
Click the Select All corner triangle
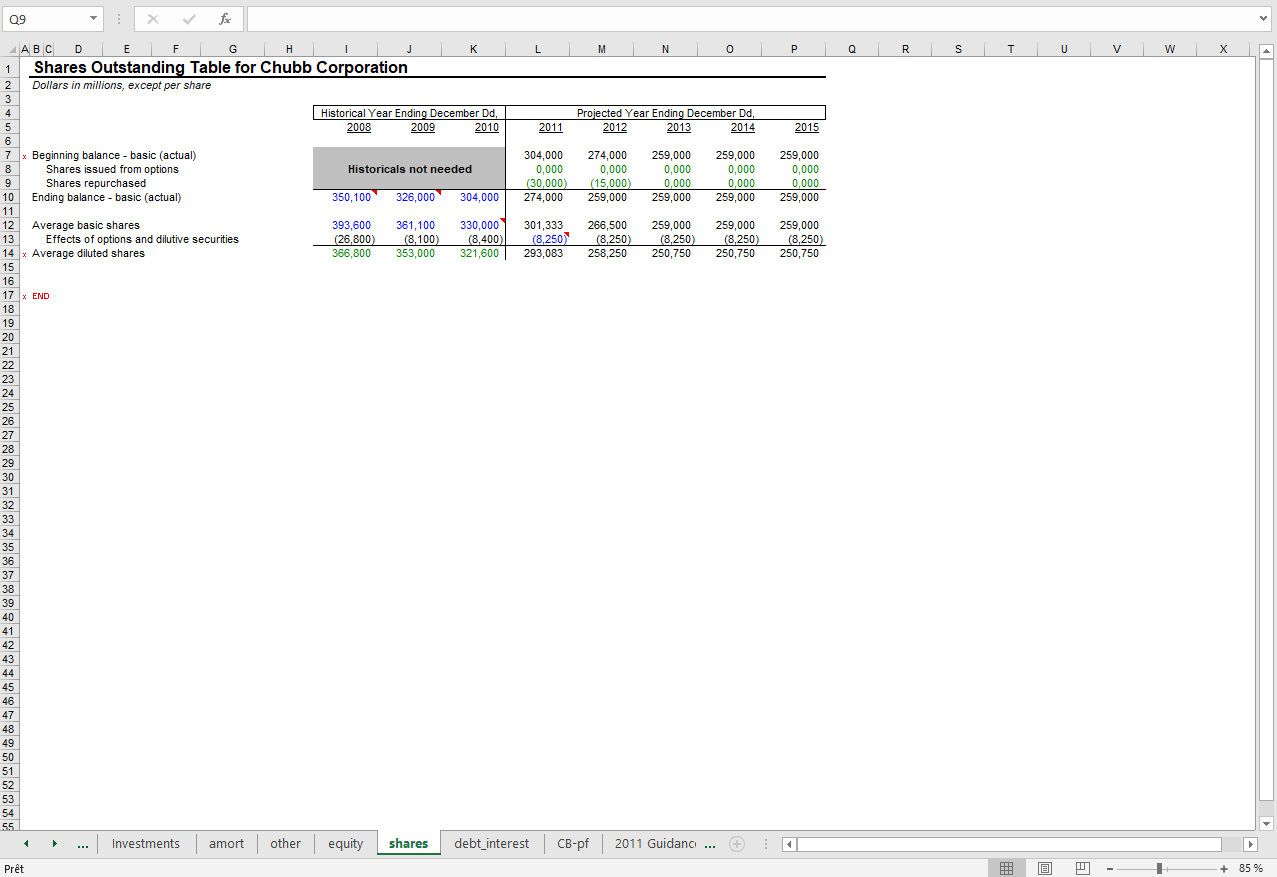click(12, 49)
